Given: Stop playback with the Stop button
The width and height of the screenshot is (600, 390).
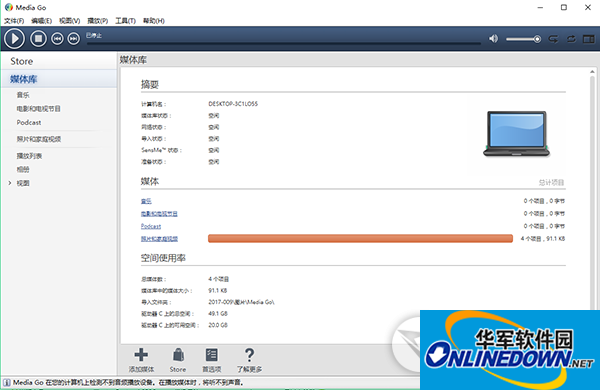Looking at the screenshot, I should 38,39.
